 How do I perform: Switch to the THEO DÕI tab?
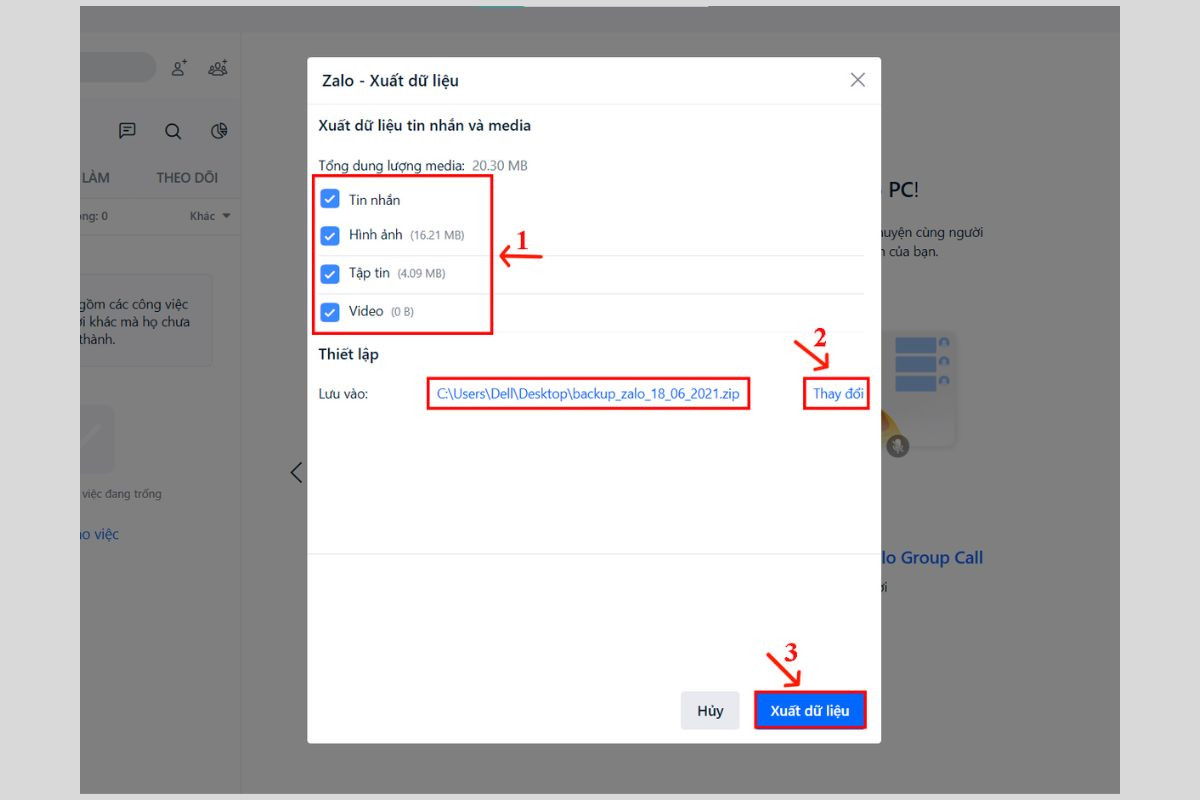pyautogui.click(x=187, y=178)
